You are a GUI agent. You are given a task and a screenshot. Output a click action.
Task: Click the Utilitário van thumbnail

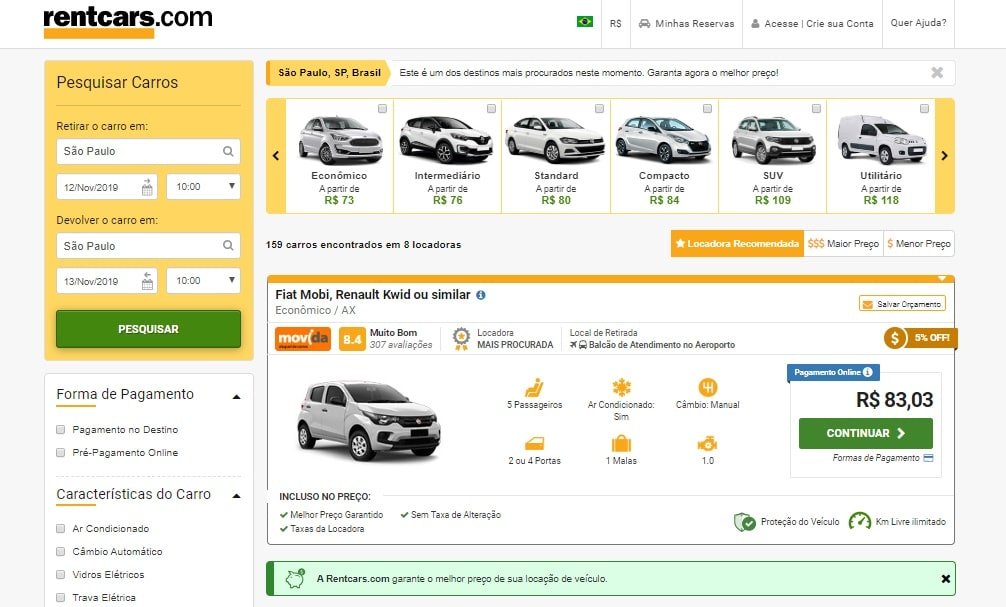point(882,139)
